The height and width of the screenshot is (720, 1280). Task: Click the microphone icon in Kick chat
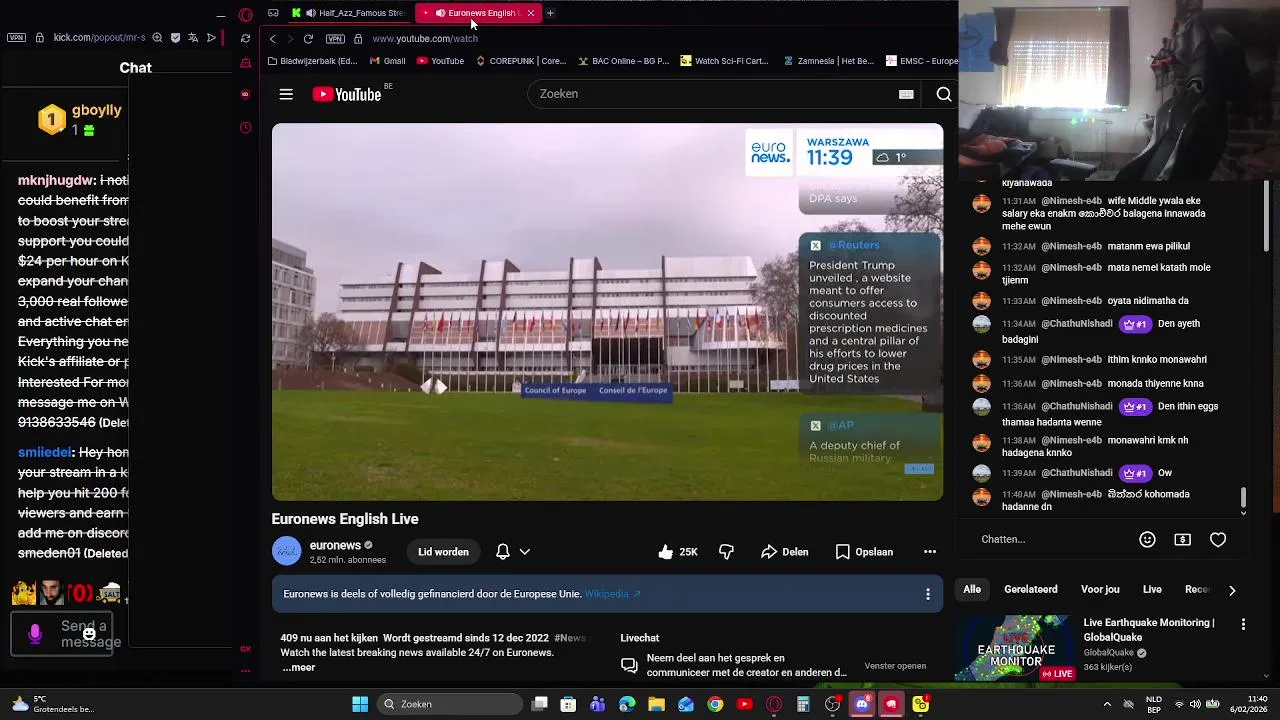(x=35, y=634)
